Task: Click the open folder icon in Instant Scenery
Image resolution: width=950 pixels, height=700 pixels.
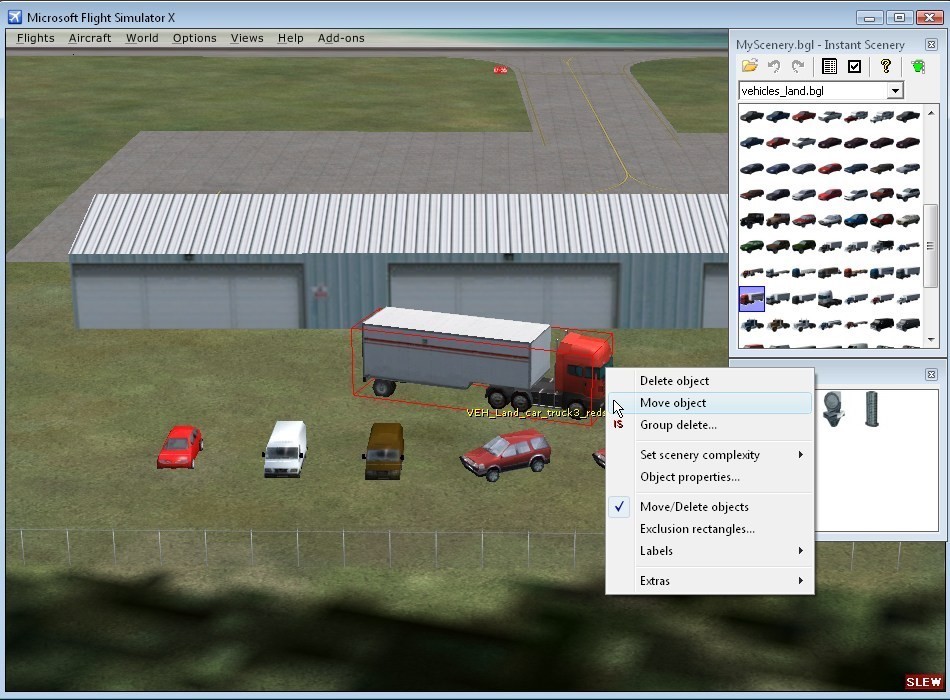Action: click(749, 67)
